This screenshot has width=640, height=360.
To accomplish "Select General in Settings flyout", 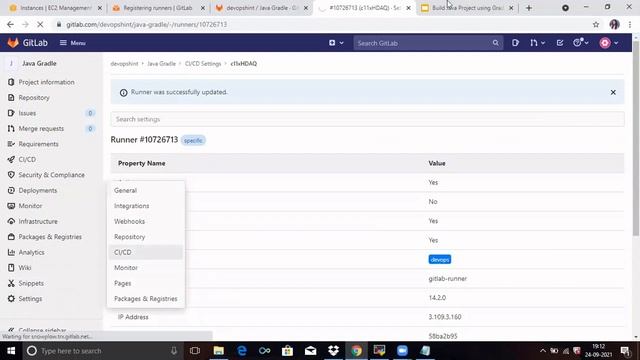I will 146,191.
